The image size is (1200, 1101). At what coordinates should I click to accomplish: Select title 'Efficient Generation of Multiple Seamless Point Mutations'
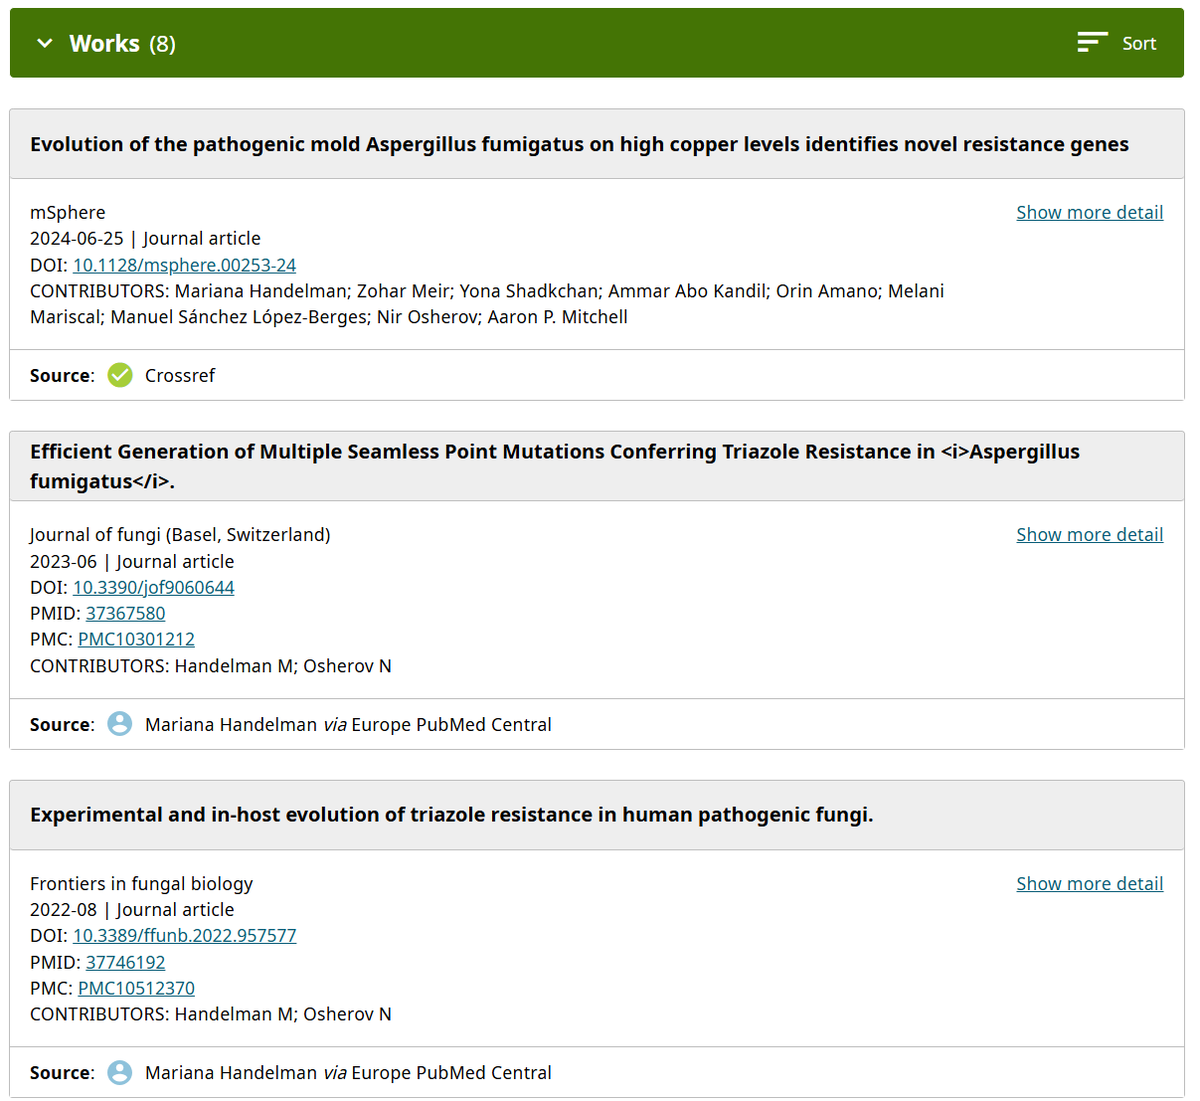coord(555,466)
